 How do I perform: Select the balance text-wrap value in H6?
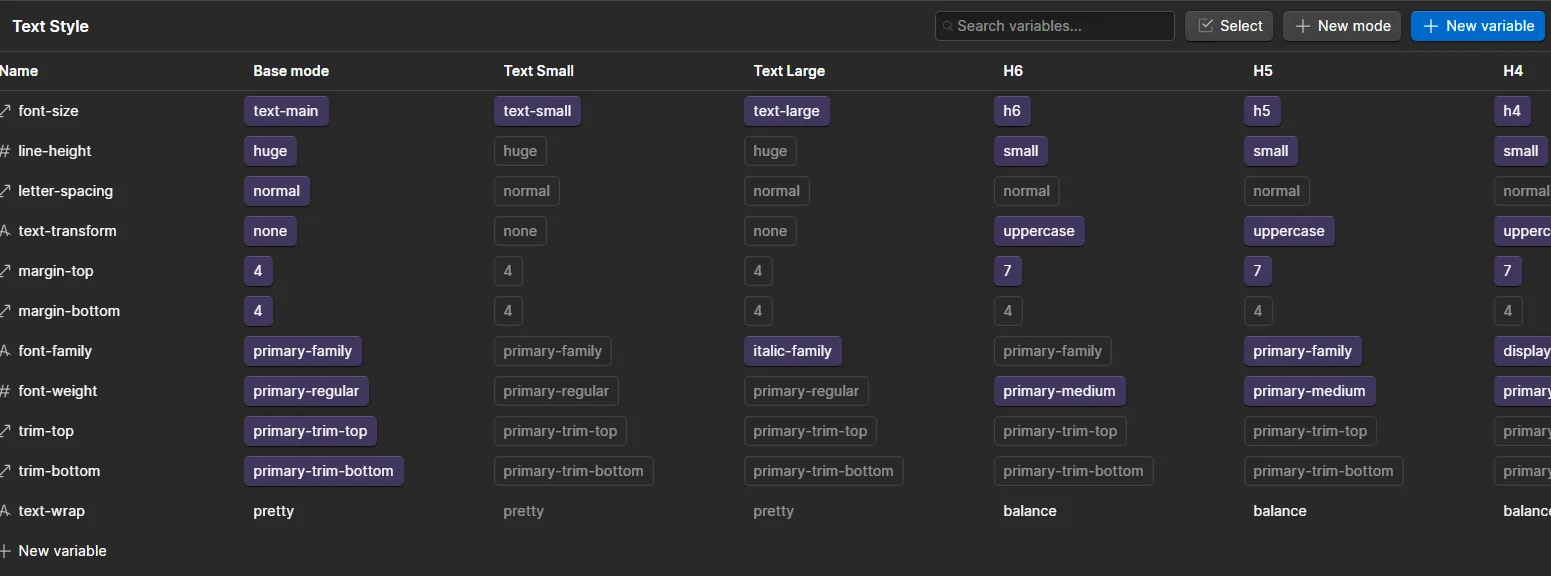(x=1030, y=511)
